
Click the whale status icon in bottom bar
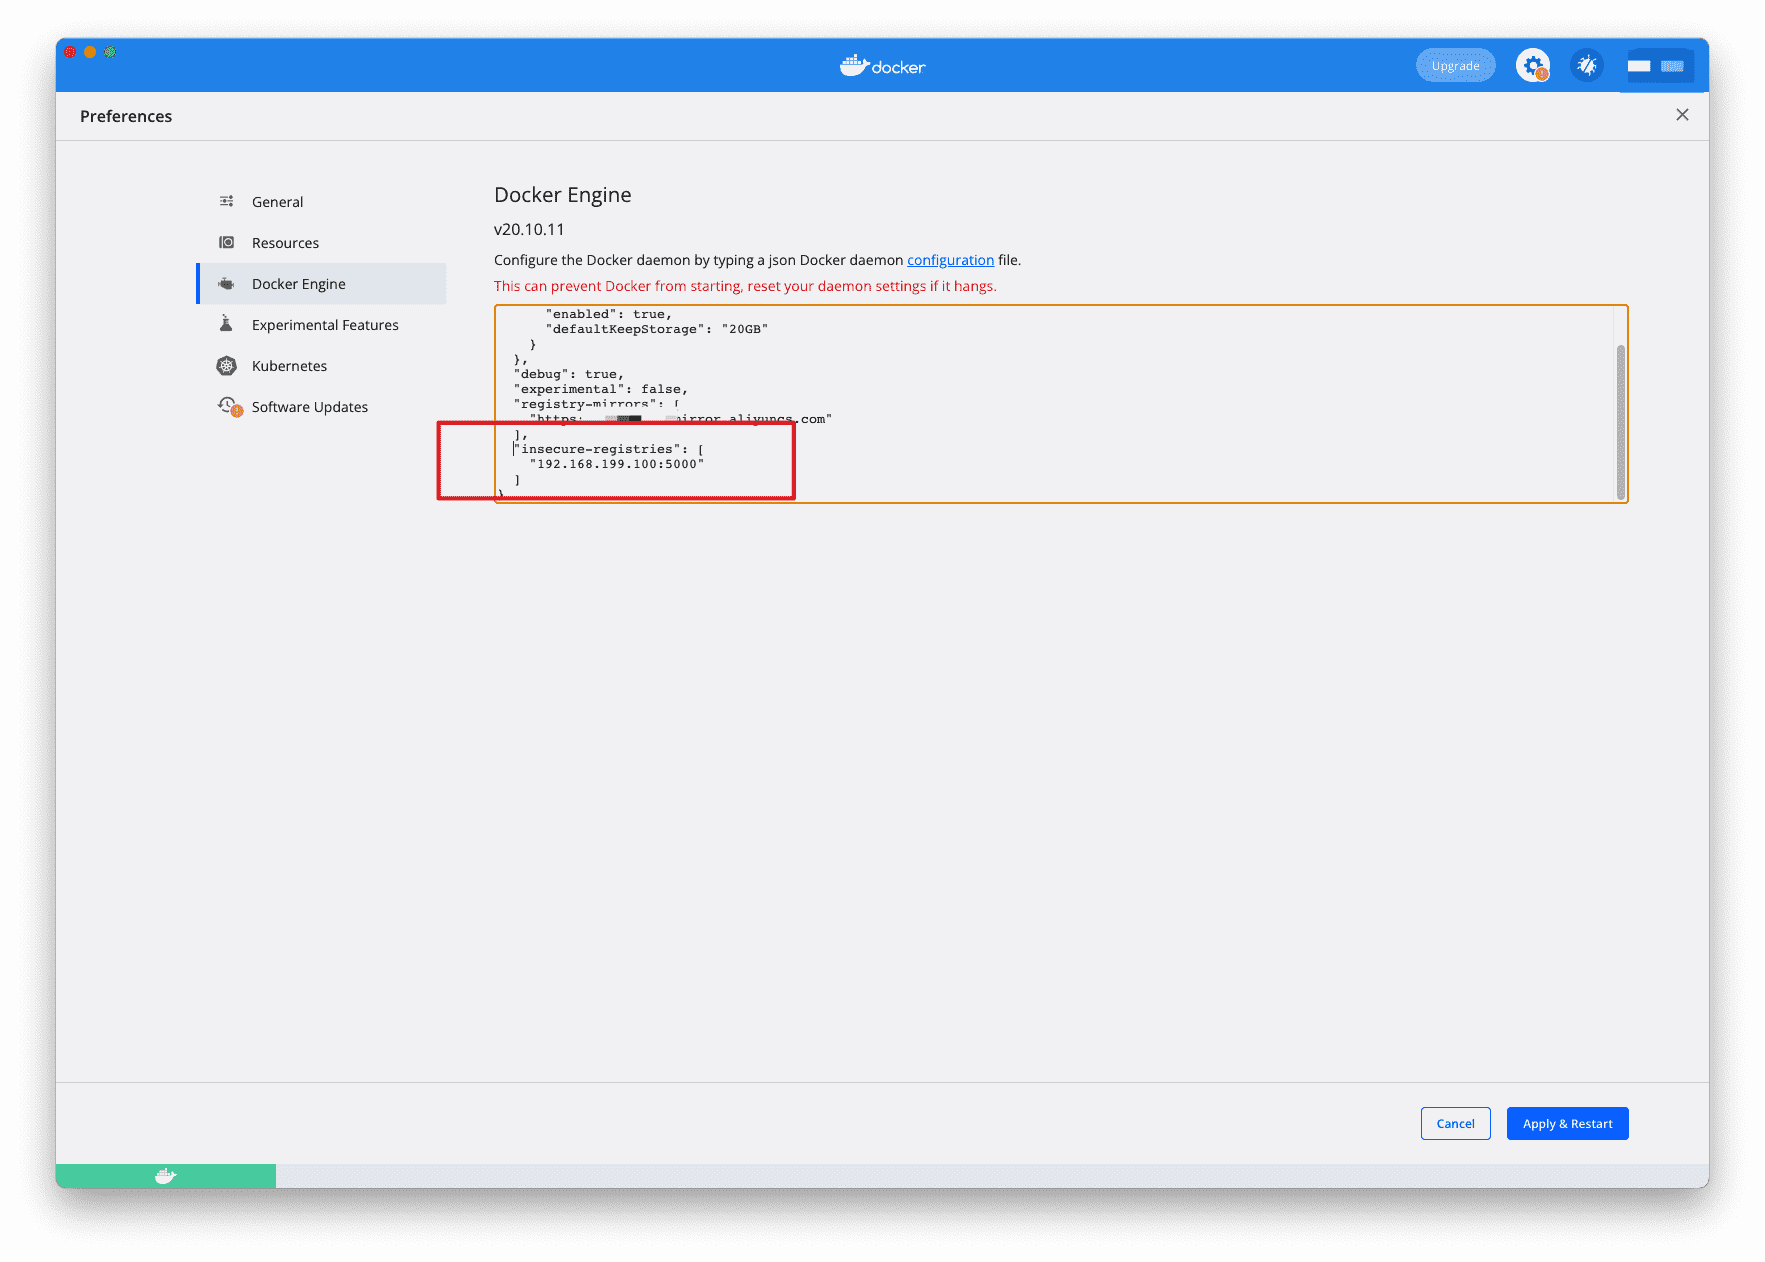click(166, 1176)
